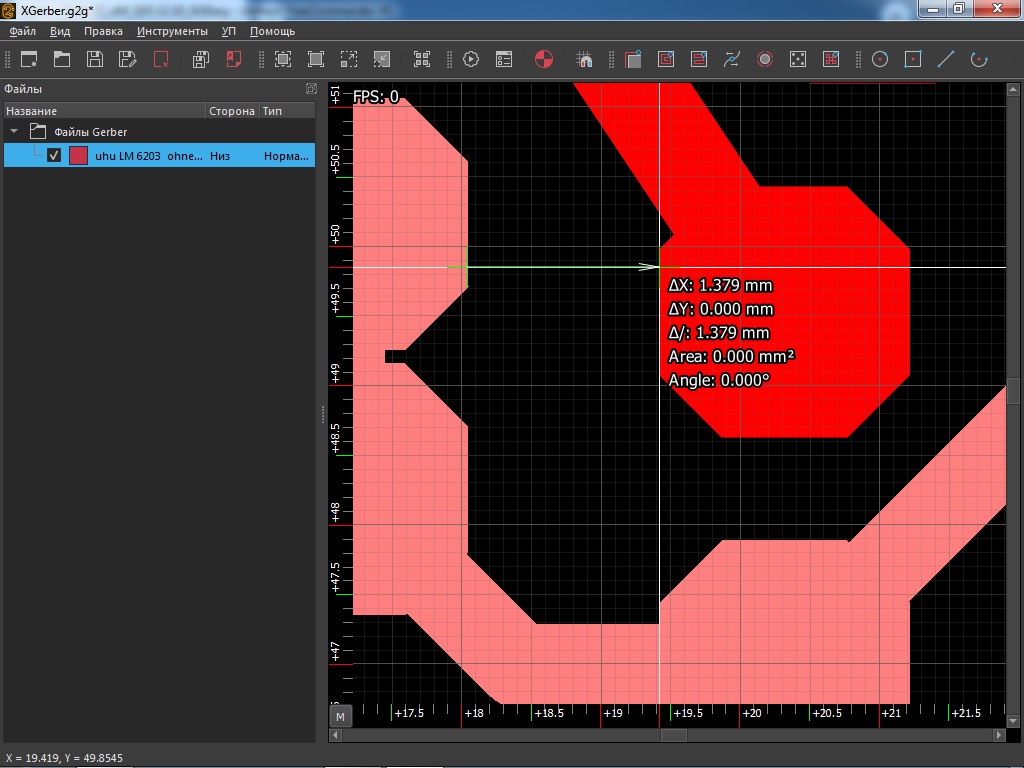
Task: Select the profile toolpath icon
Action: 633,59
